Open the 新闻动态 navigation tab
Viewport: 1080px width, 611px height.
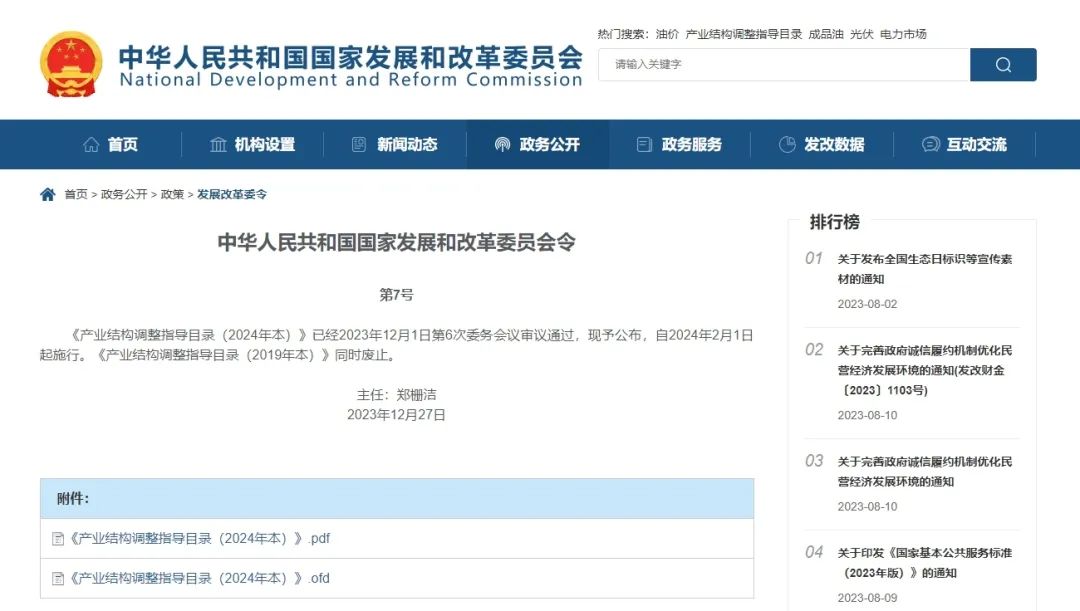[395, 145]
